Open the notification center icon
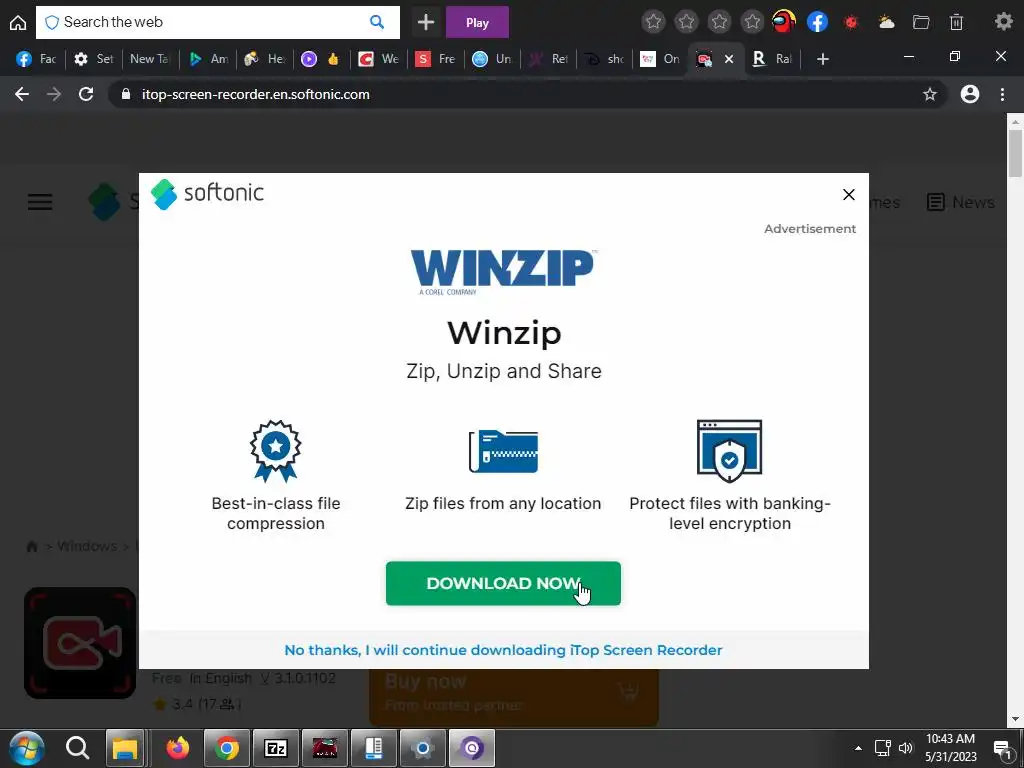1024x768 pixels. [1002, 748]
